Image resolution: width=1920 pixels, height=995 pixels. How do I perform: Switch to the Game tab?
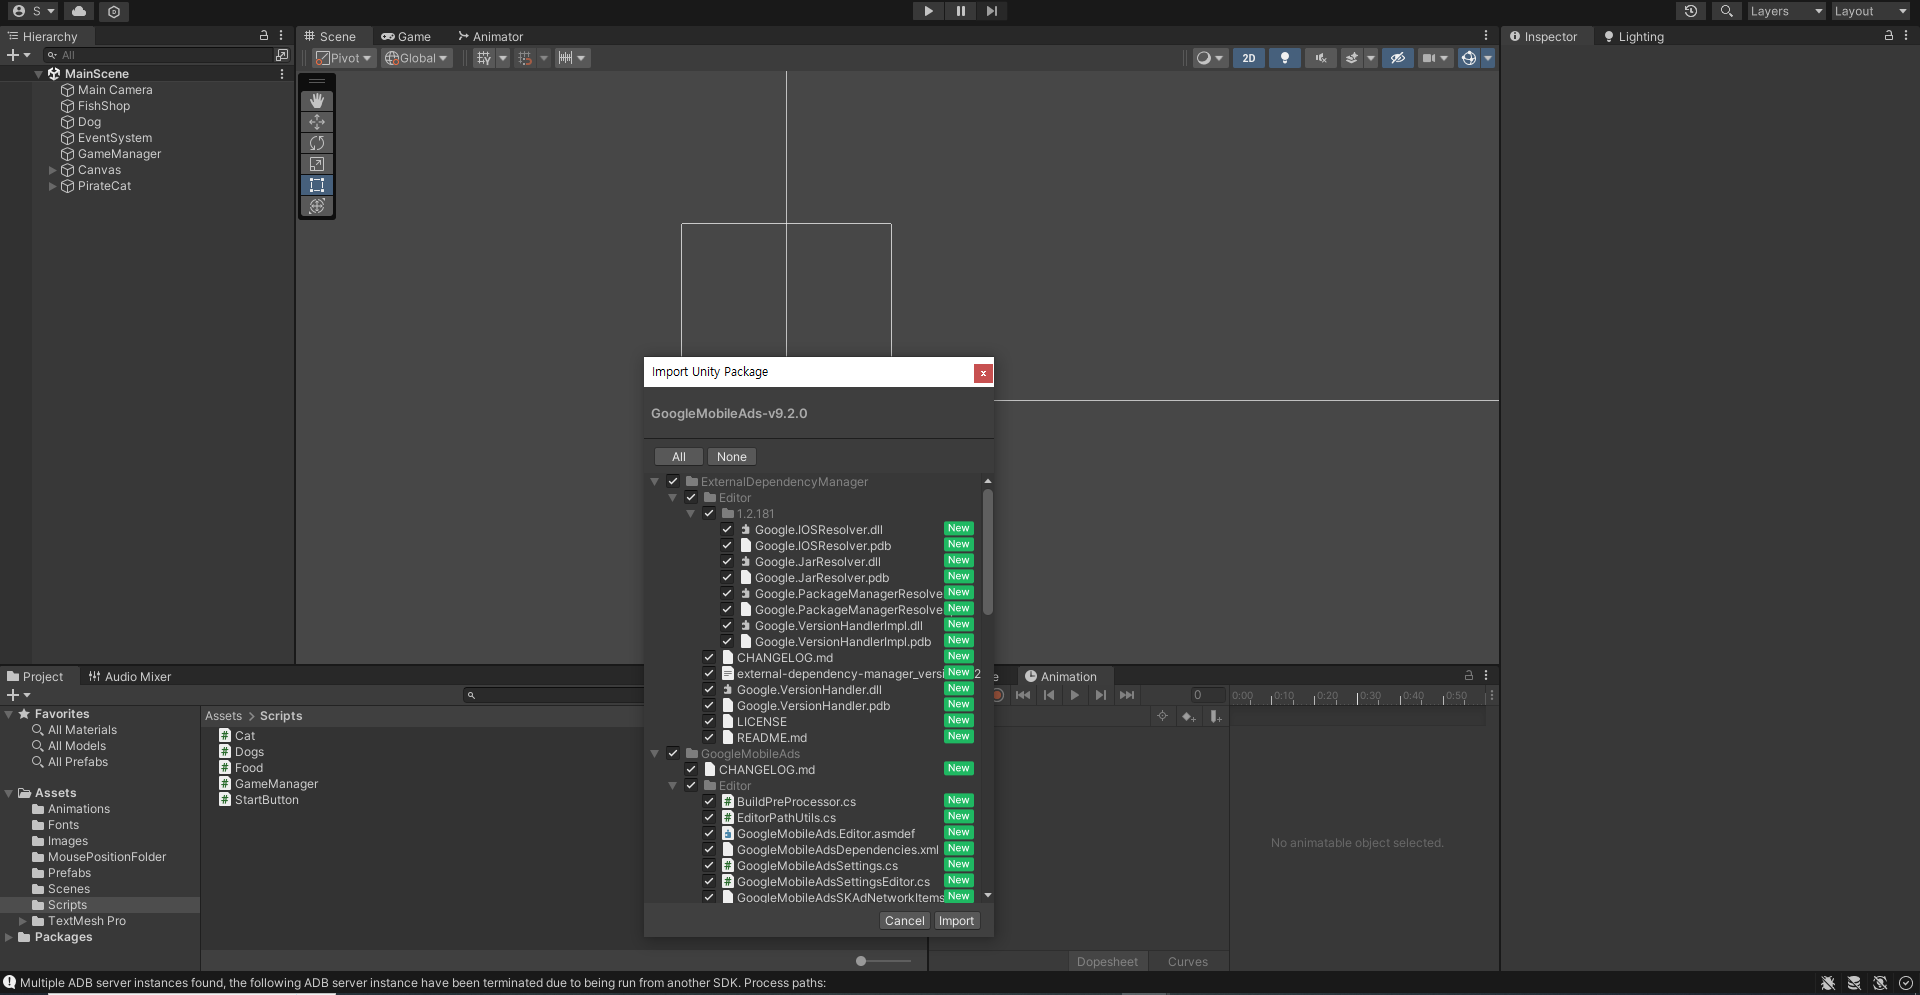click(x=406, y=36)
